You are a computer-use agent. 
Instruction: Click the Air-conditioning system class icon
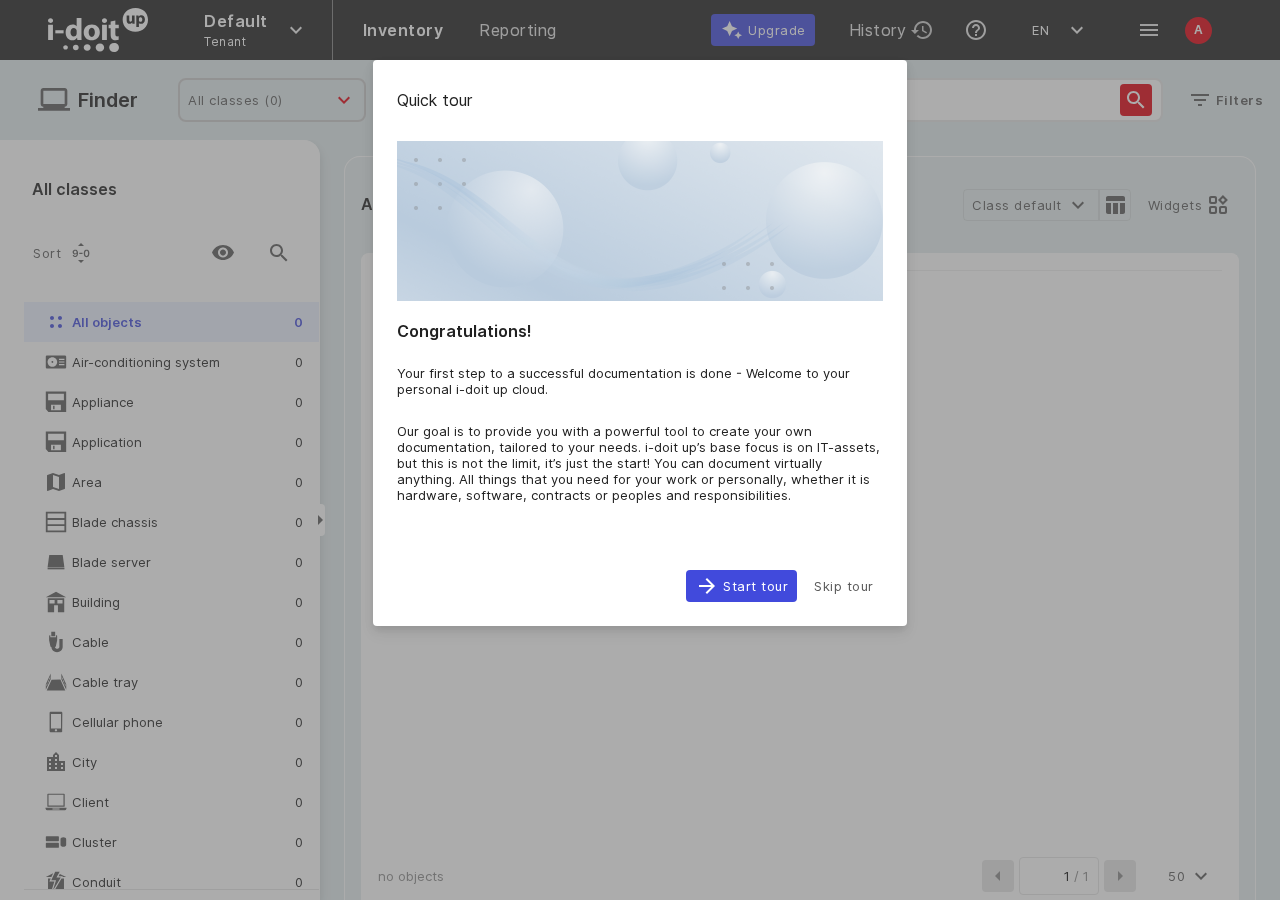(56, 362)
